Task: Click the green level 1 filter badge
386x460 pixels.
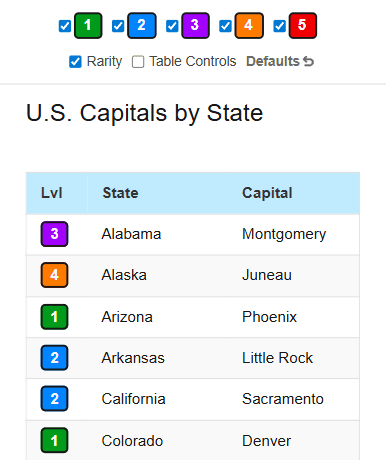Action: click(x=88, y=26)
